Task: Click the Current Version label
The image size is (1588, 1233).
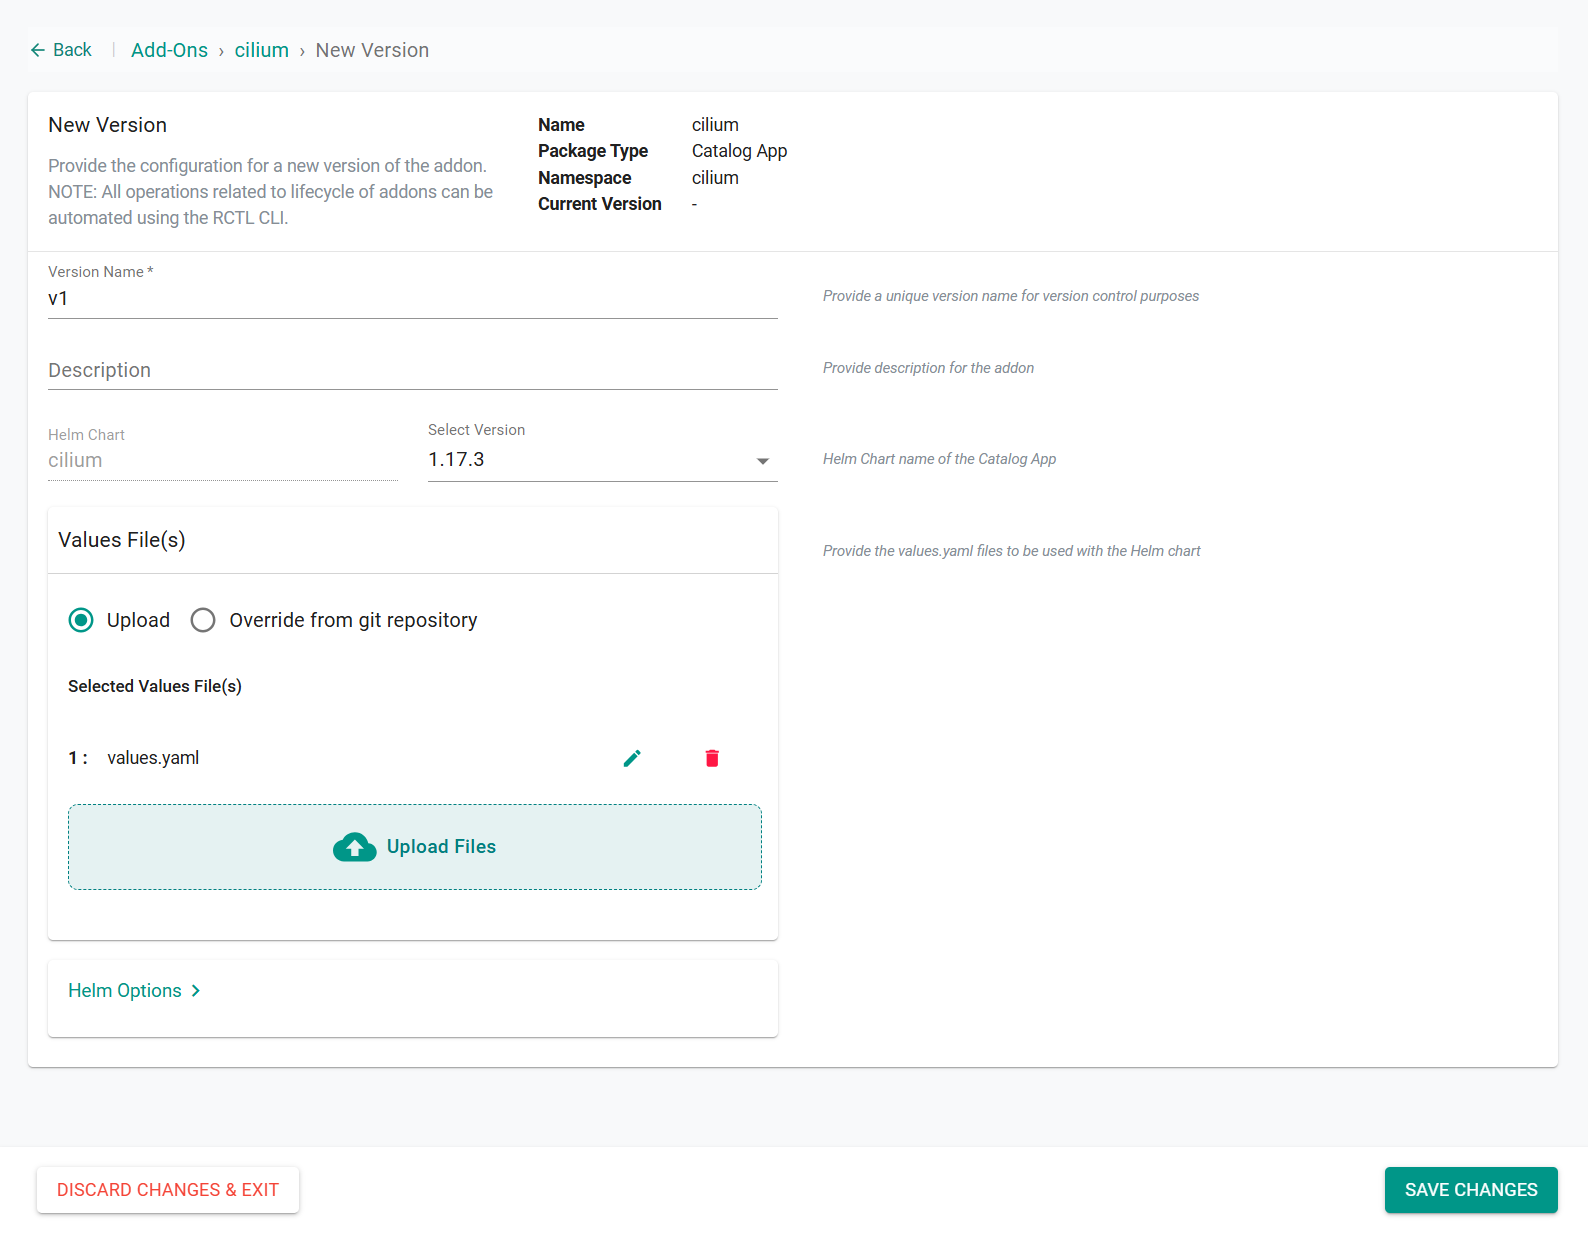Action: [x=600, y=204]
